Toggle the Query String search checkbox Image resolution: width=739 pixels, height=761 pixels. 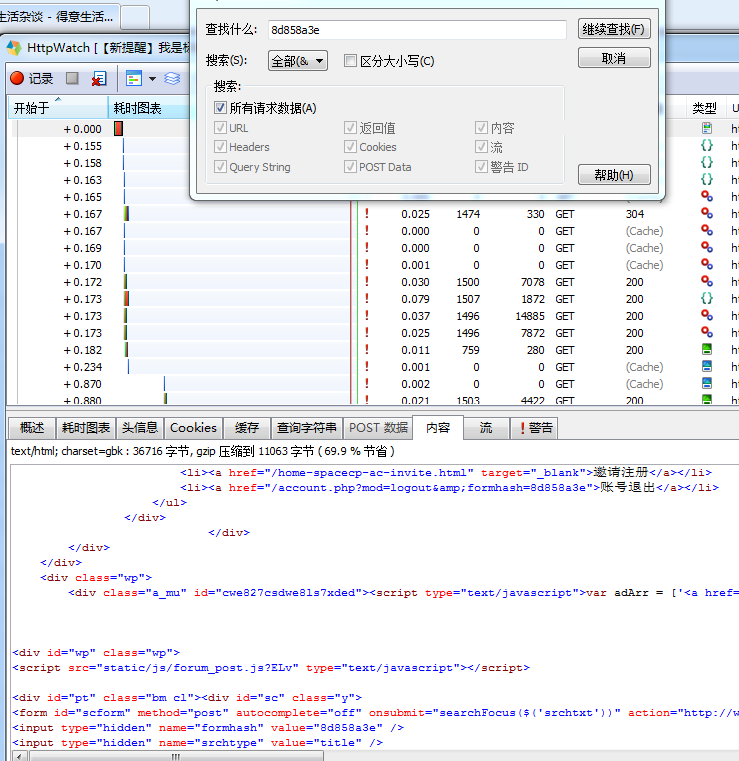[x=220, y=167]
